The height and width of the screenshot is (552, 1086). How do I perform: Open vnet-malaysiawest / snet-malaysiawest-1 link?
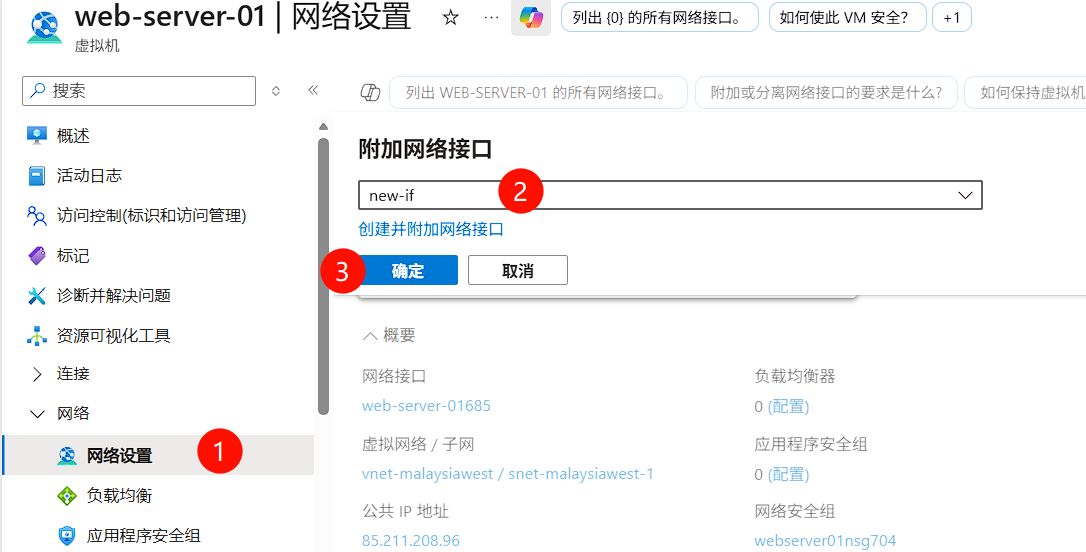(x=508, y=474)
